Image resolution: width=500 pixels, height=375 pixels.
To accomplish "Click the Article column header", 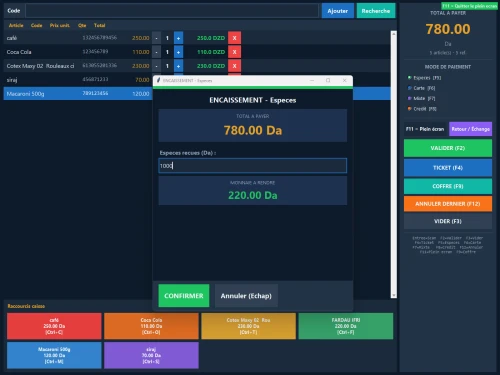I will pos(16,25).
